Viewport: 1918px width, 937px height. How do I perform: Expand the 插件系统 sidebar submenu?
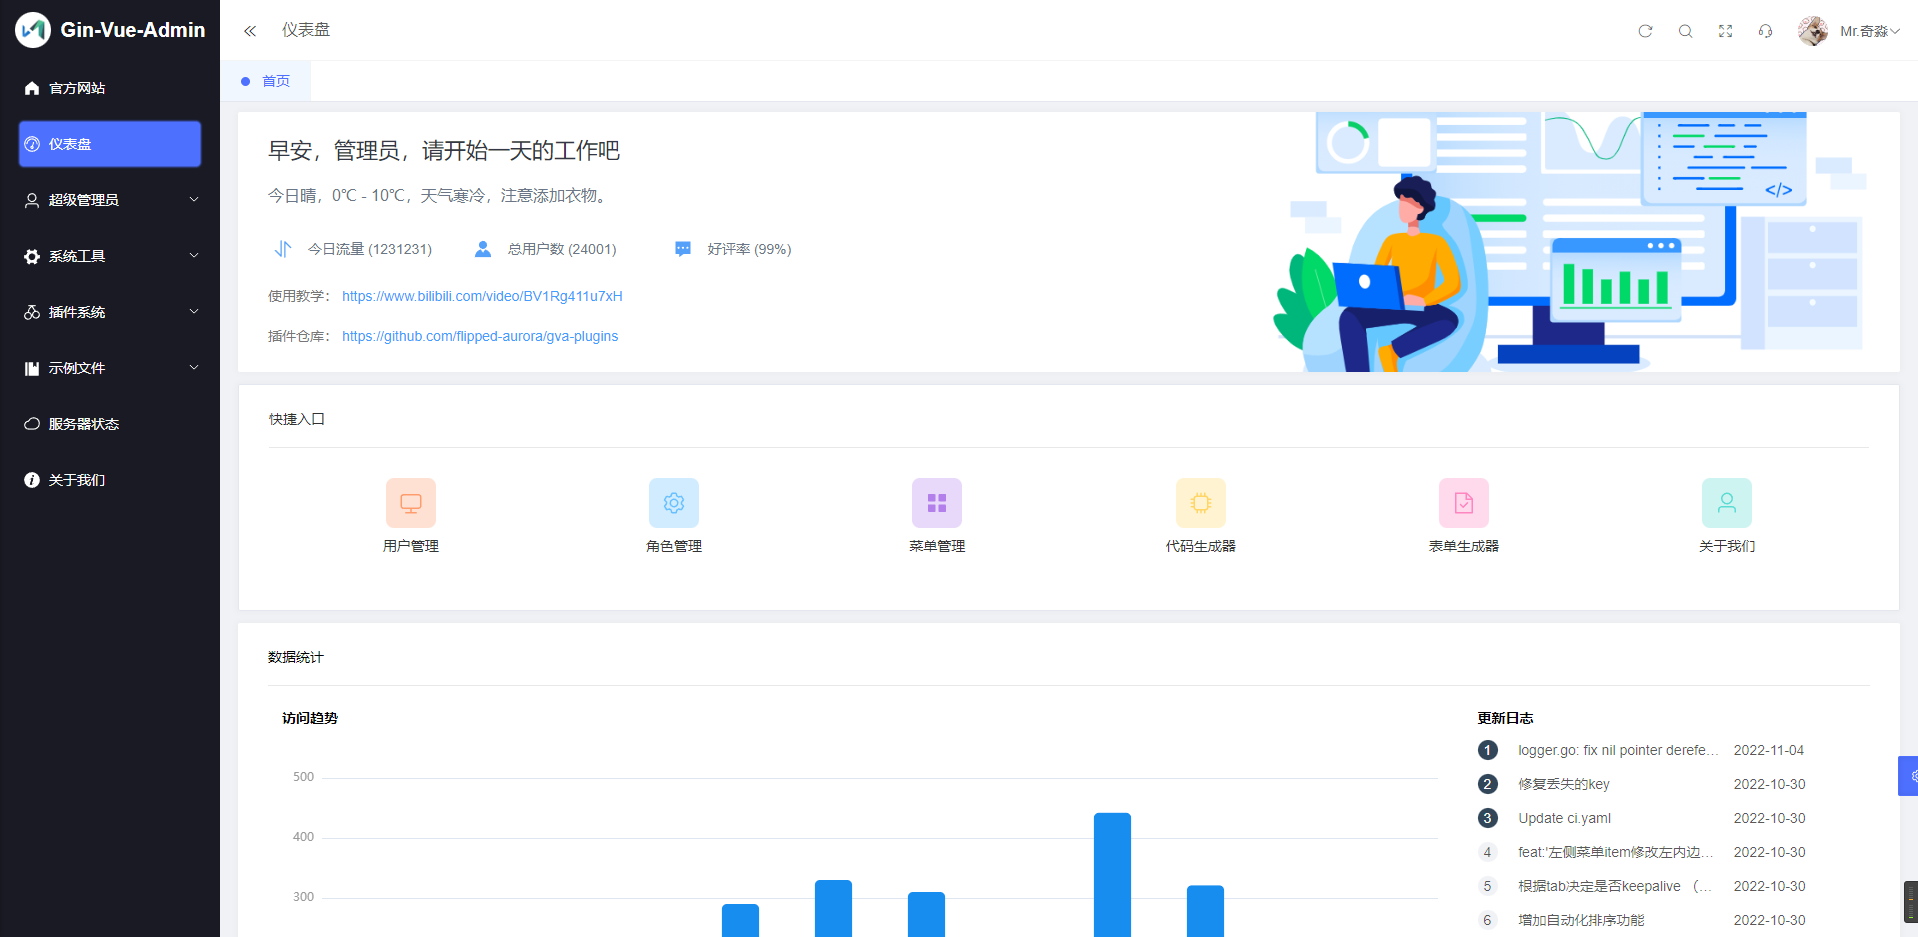110,312
